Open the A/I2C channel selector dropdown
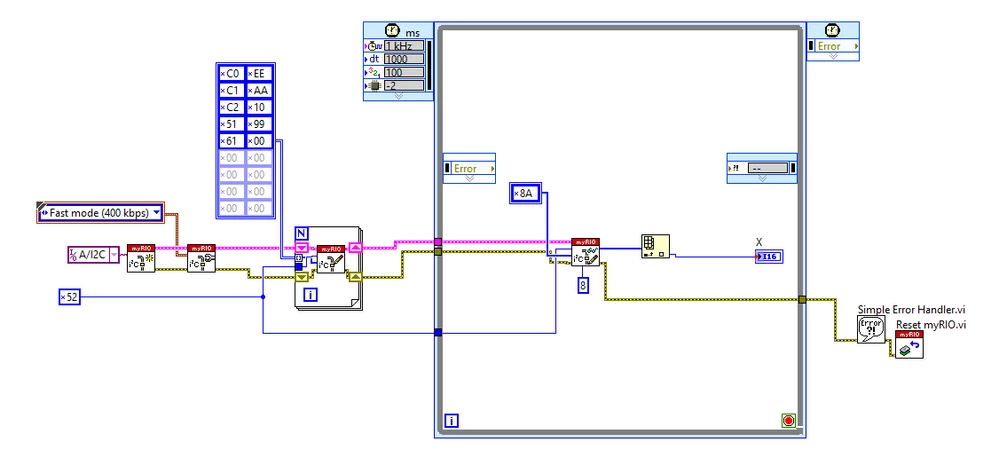This screenshot has height=459, width=999. coord(114,256)
